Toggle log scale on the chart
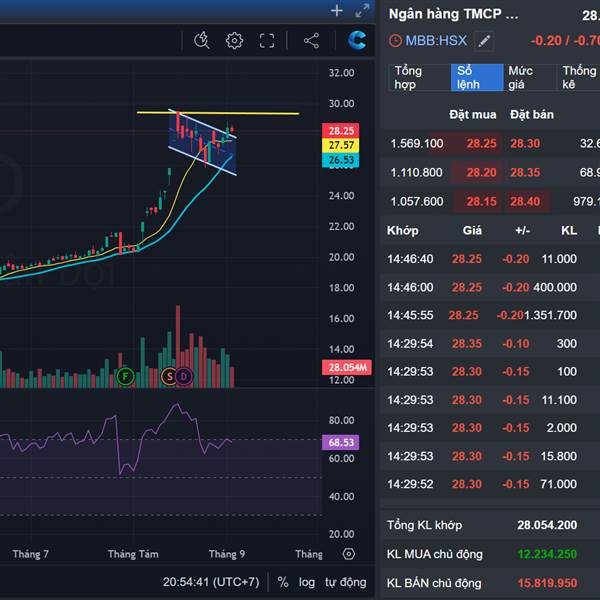Screen dimensions: 600x600 click(307, 582)
